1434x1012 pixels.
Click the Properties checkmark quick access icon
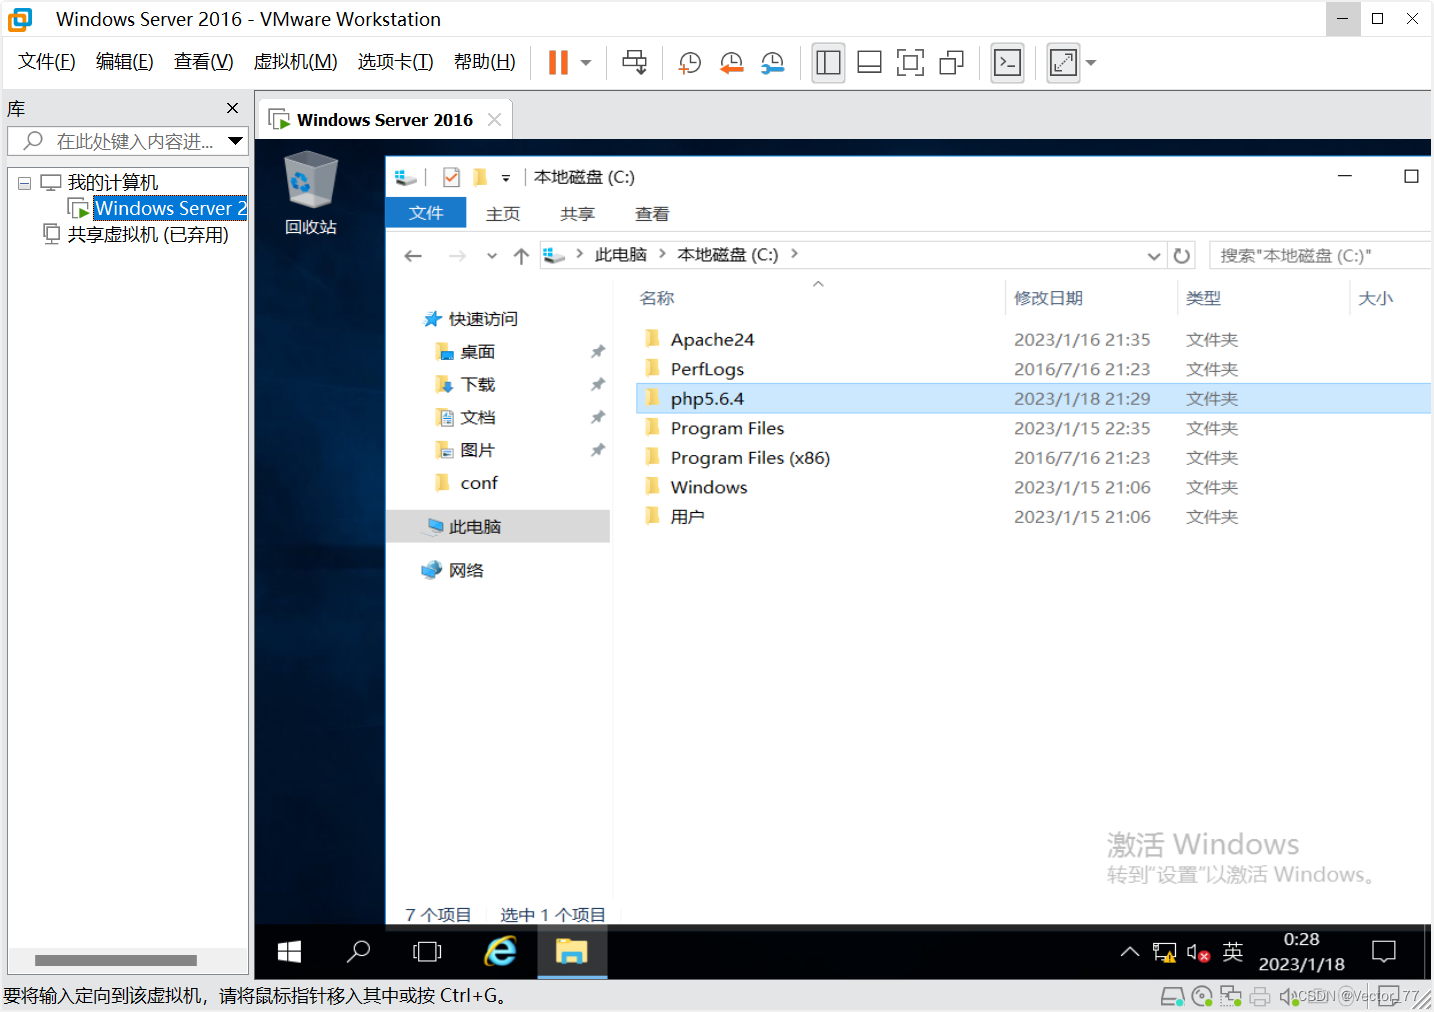coord(451,177)
